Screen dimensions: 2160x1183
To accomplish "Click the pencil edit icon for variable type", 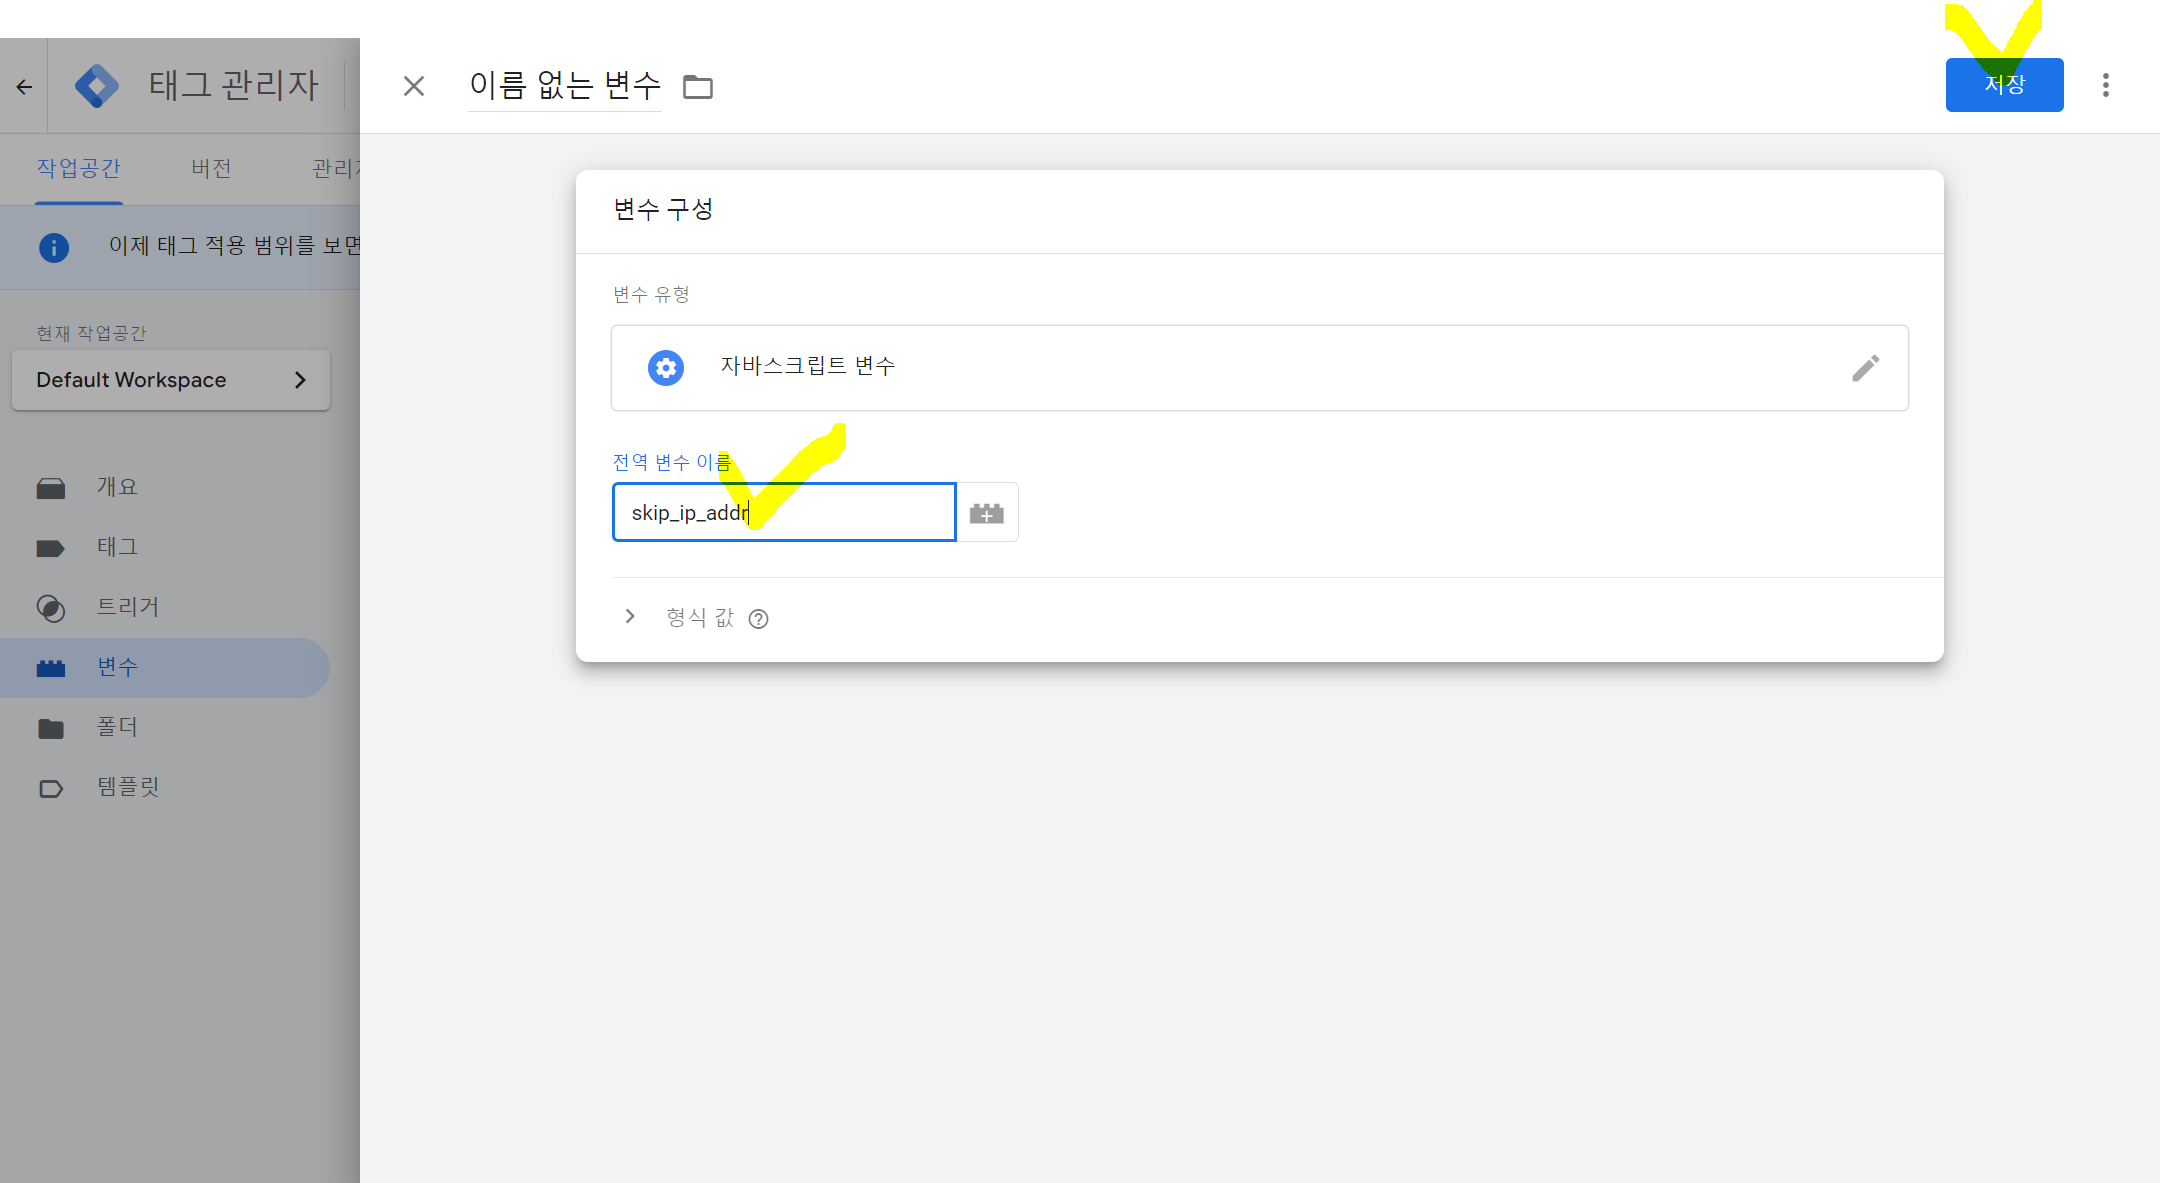I will click(1865, 368).
